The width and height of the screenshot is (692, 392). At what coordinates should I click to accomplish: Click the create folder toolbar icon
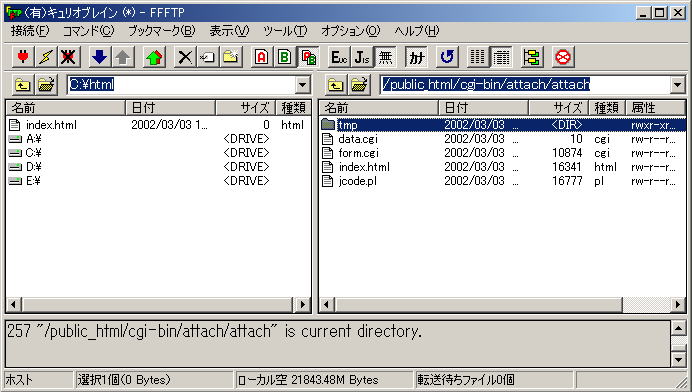point(231,57)
